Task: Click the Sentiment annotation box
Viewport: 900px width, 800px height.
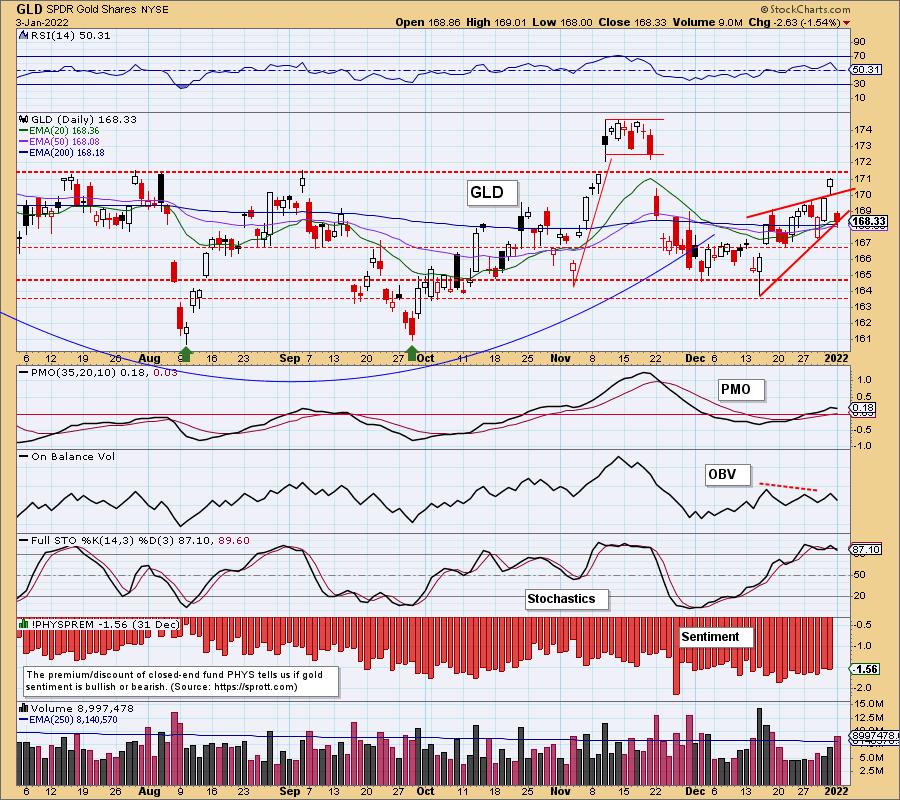Action: [x=715, y=638]
